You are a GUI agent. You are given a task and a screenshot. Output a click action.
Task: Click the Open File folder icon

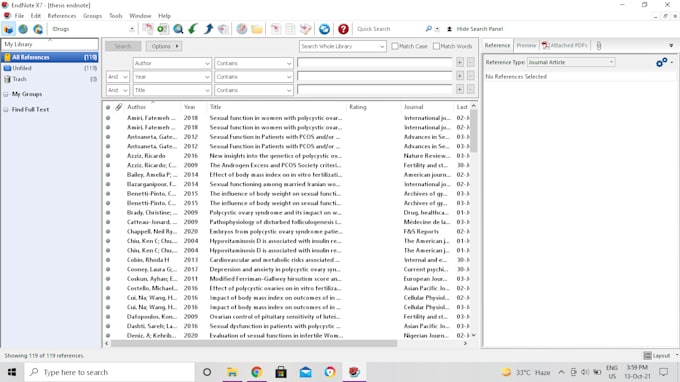click(x=257, y=29)
